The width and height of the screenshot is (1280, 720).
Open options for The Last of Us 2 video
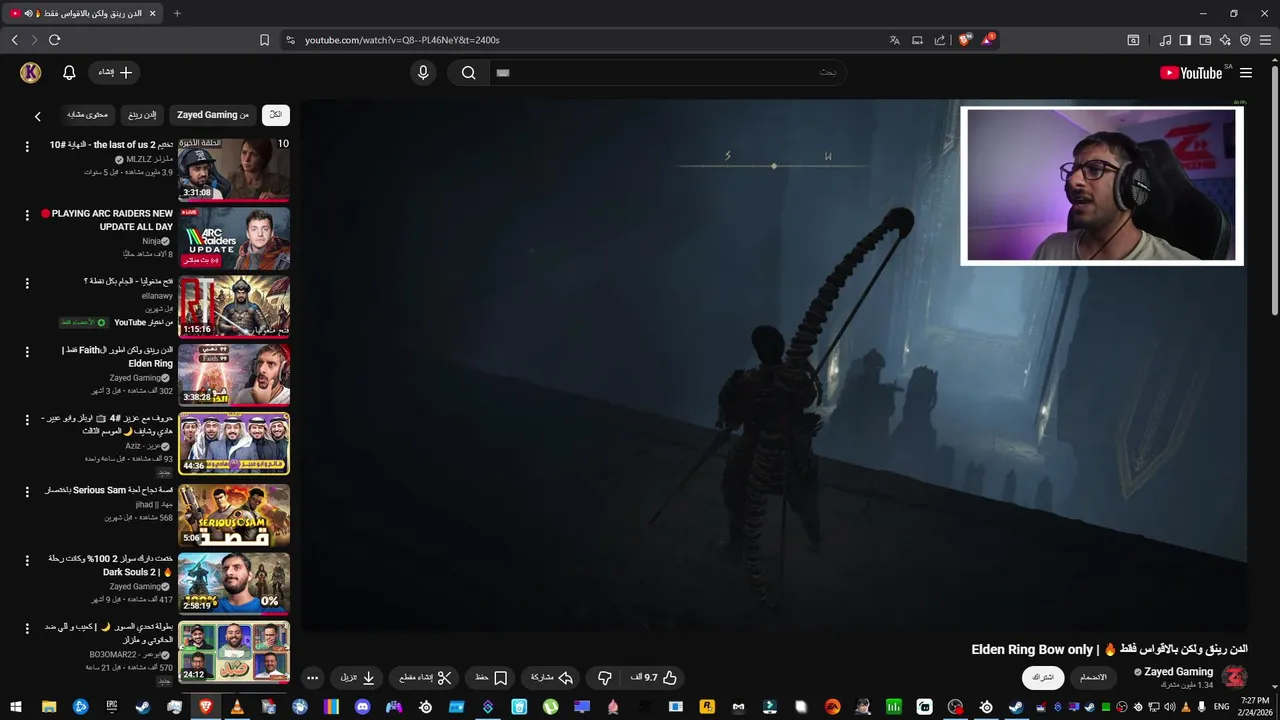click(x=27, y=146)
